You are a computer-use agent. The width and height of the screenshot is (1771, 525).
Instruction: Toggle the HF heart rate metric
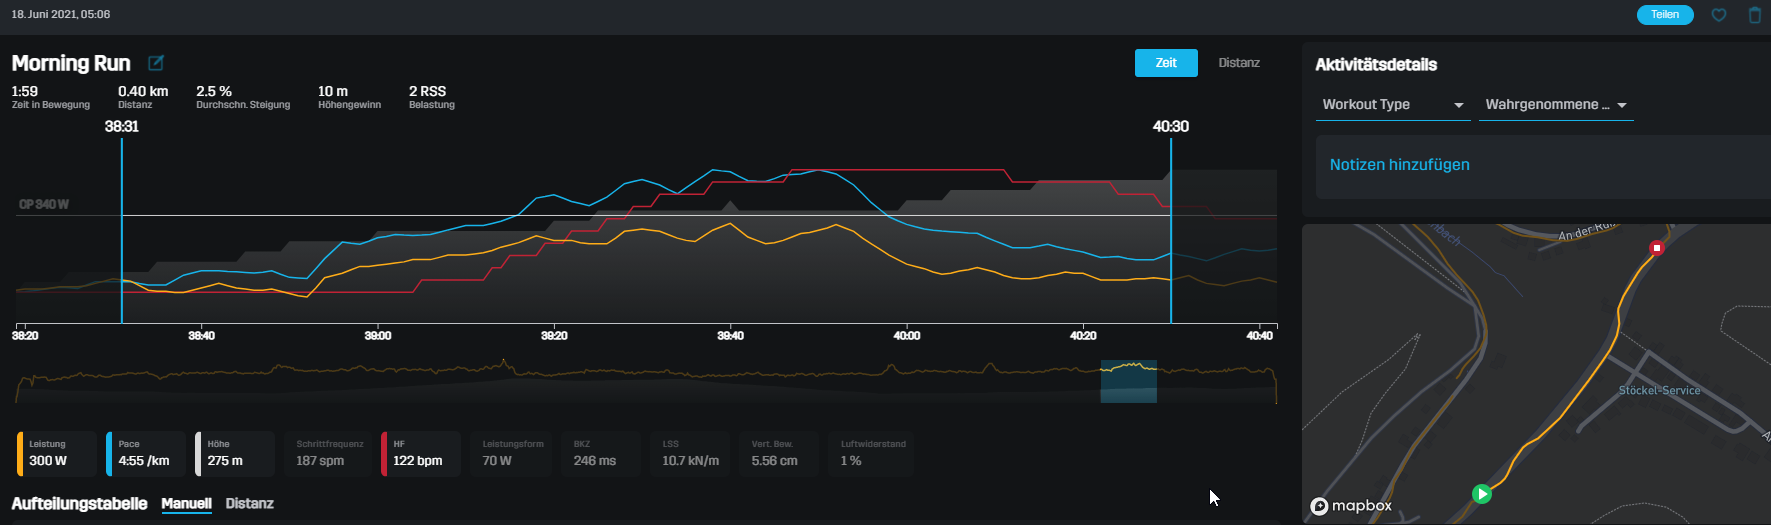click(420, 453)
